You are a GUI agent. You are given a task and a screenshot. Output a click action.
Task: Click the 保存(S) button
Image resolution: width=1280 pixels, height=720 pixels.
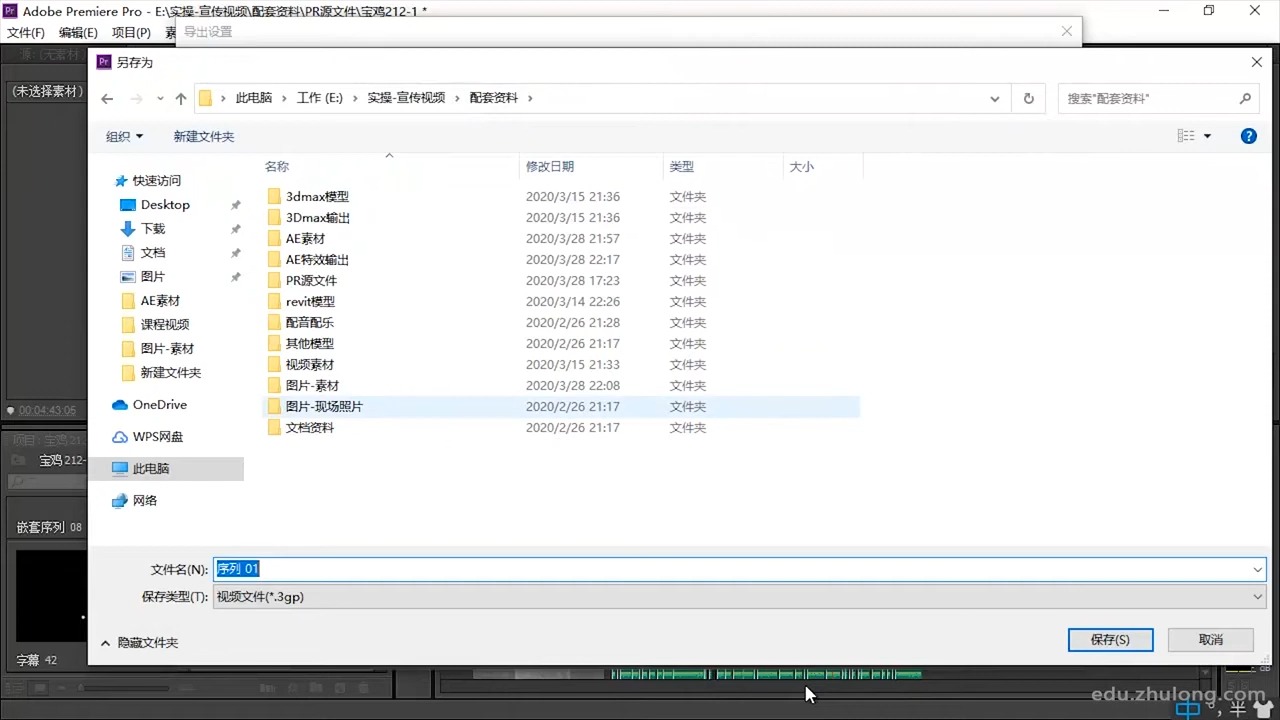[x=1110, y=639]
